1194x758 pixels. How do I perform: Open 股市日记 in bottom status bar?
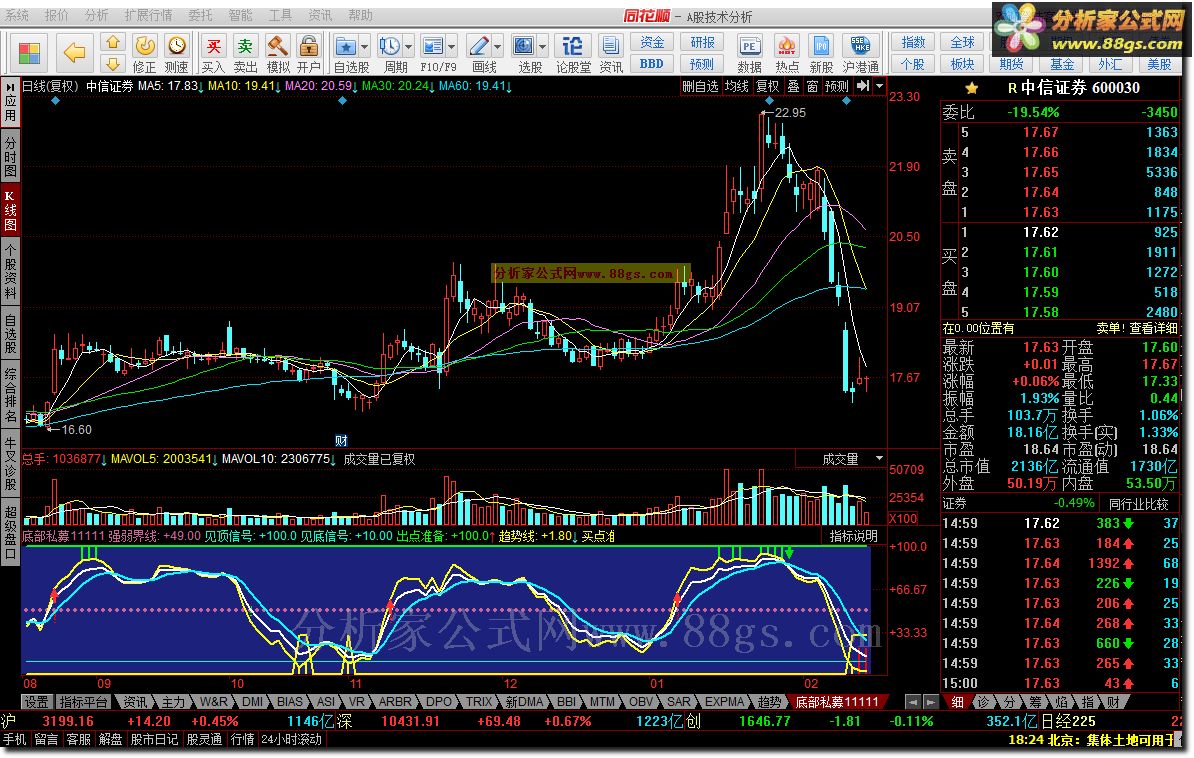[154, 739]
